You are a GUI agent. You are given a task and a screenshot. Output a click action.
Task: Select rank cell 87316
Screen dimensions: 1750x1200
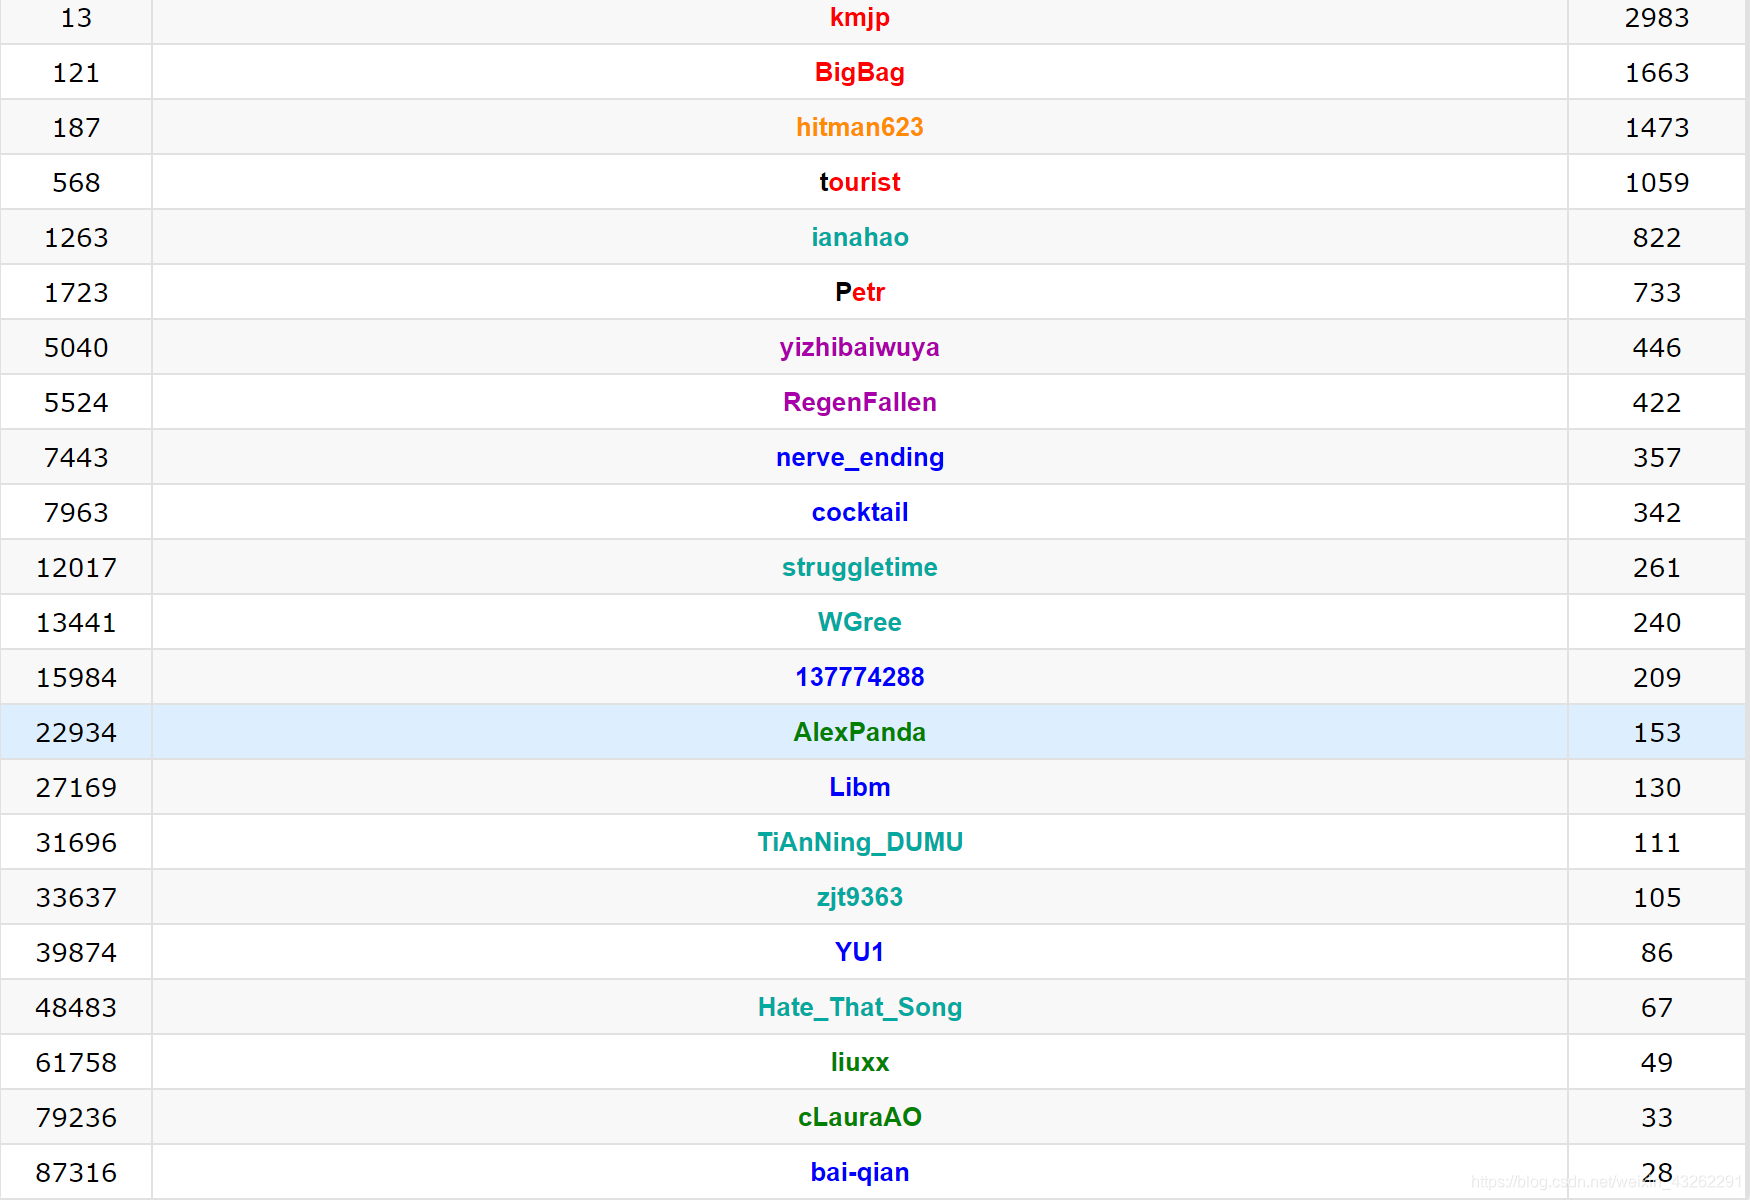pos(76,1172)
